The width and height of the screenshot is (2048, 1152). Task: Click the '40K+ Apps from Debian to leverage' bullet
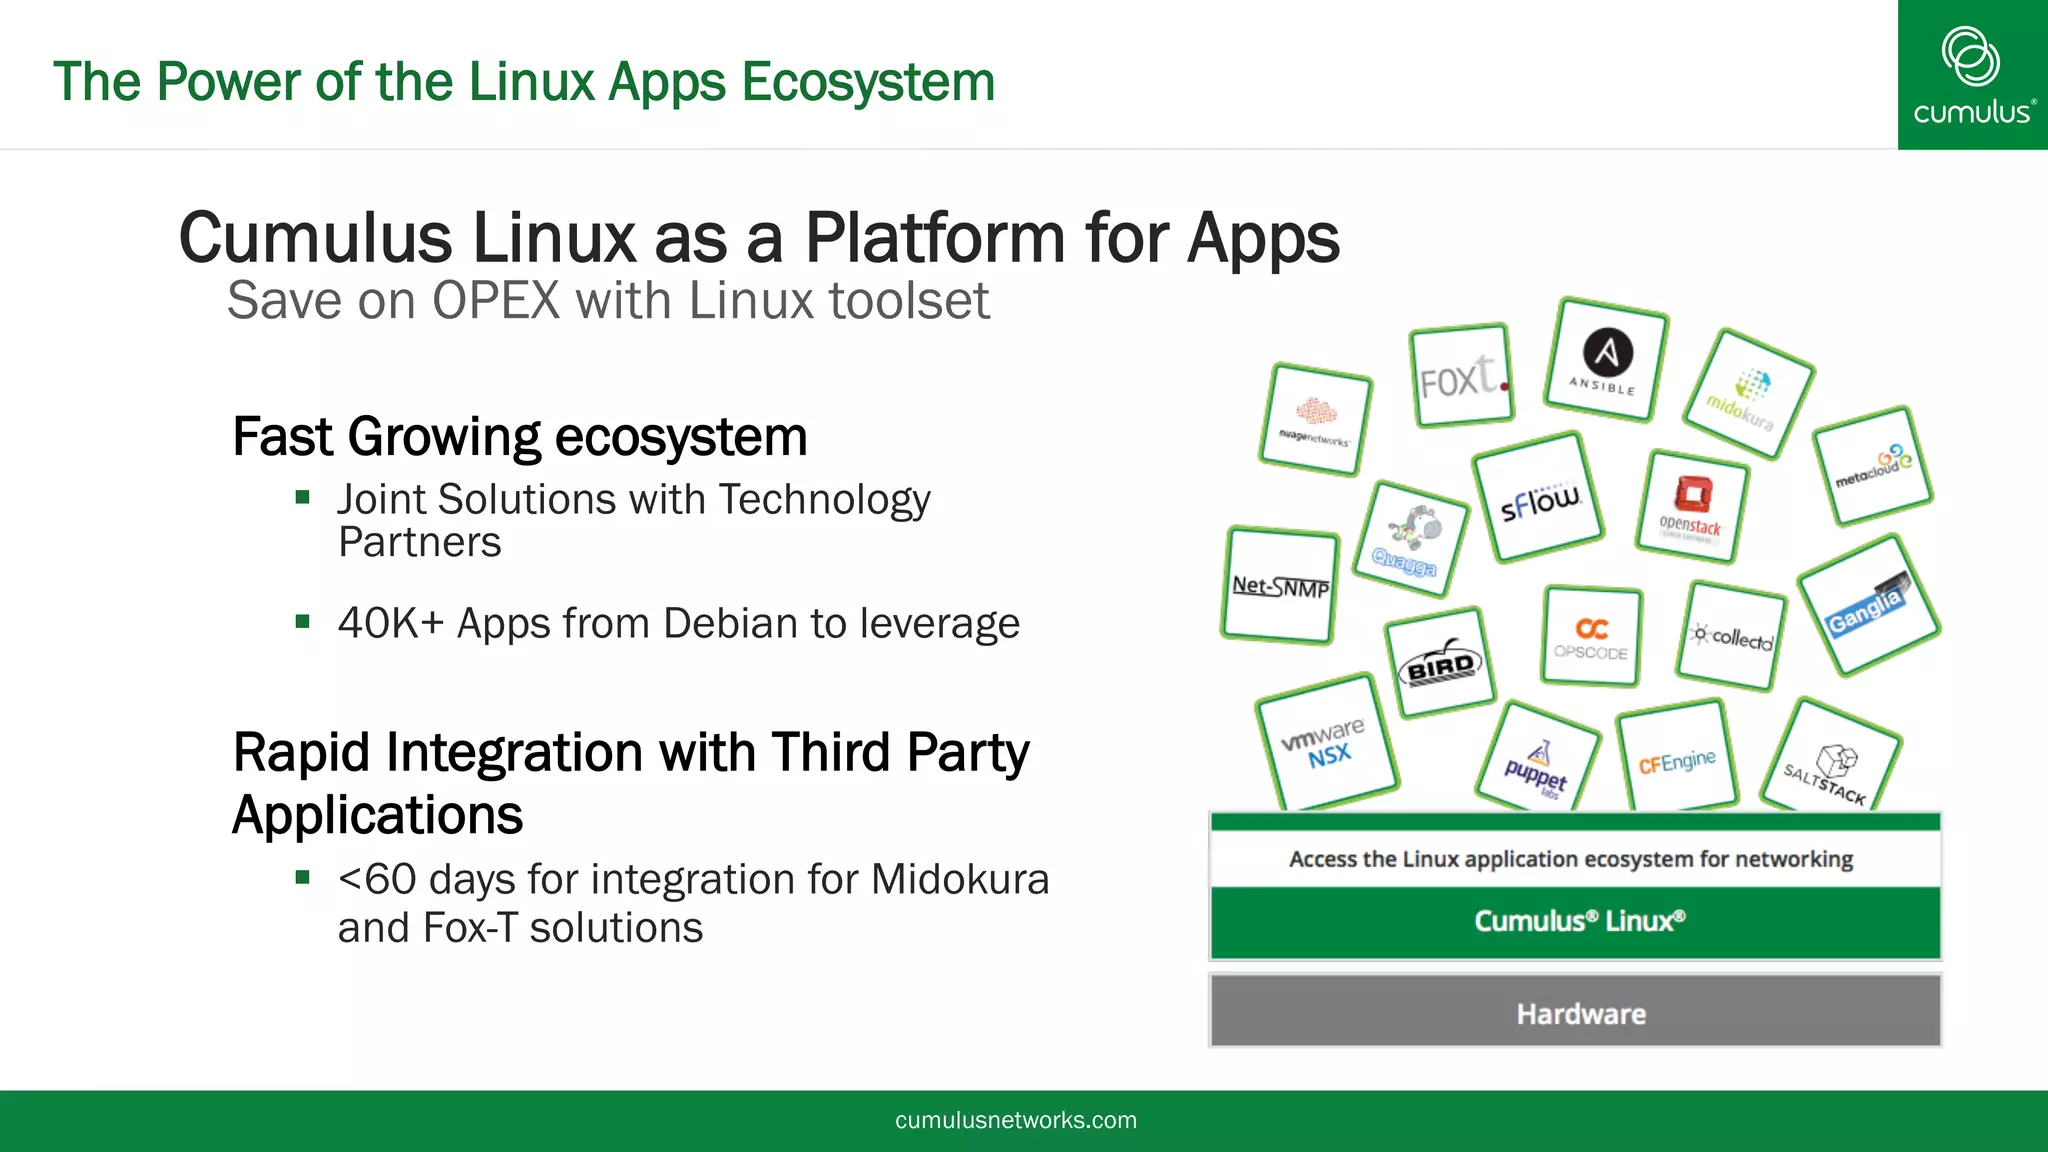tap(679, 623)
